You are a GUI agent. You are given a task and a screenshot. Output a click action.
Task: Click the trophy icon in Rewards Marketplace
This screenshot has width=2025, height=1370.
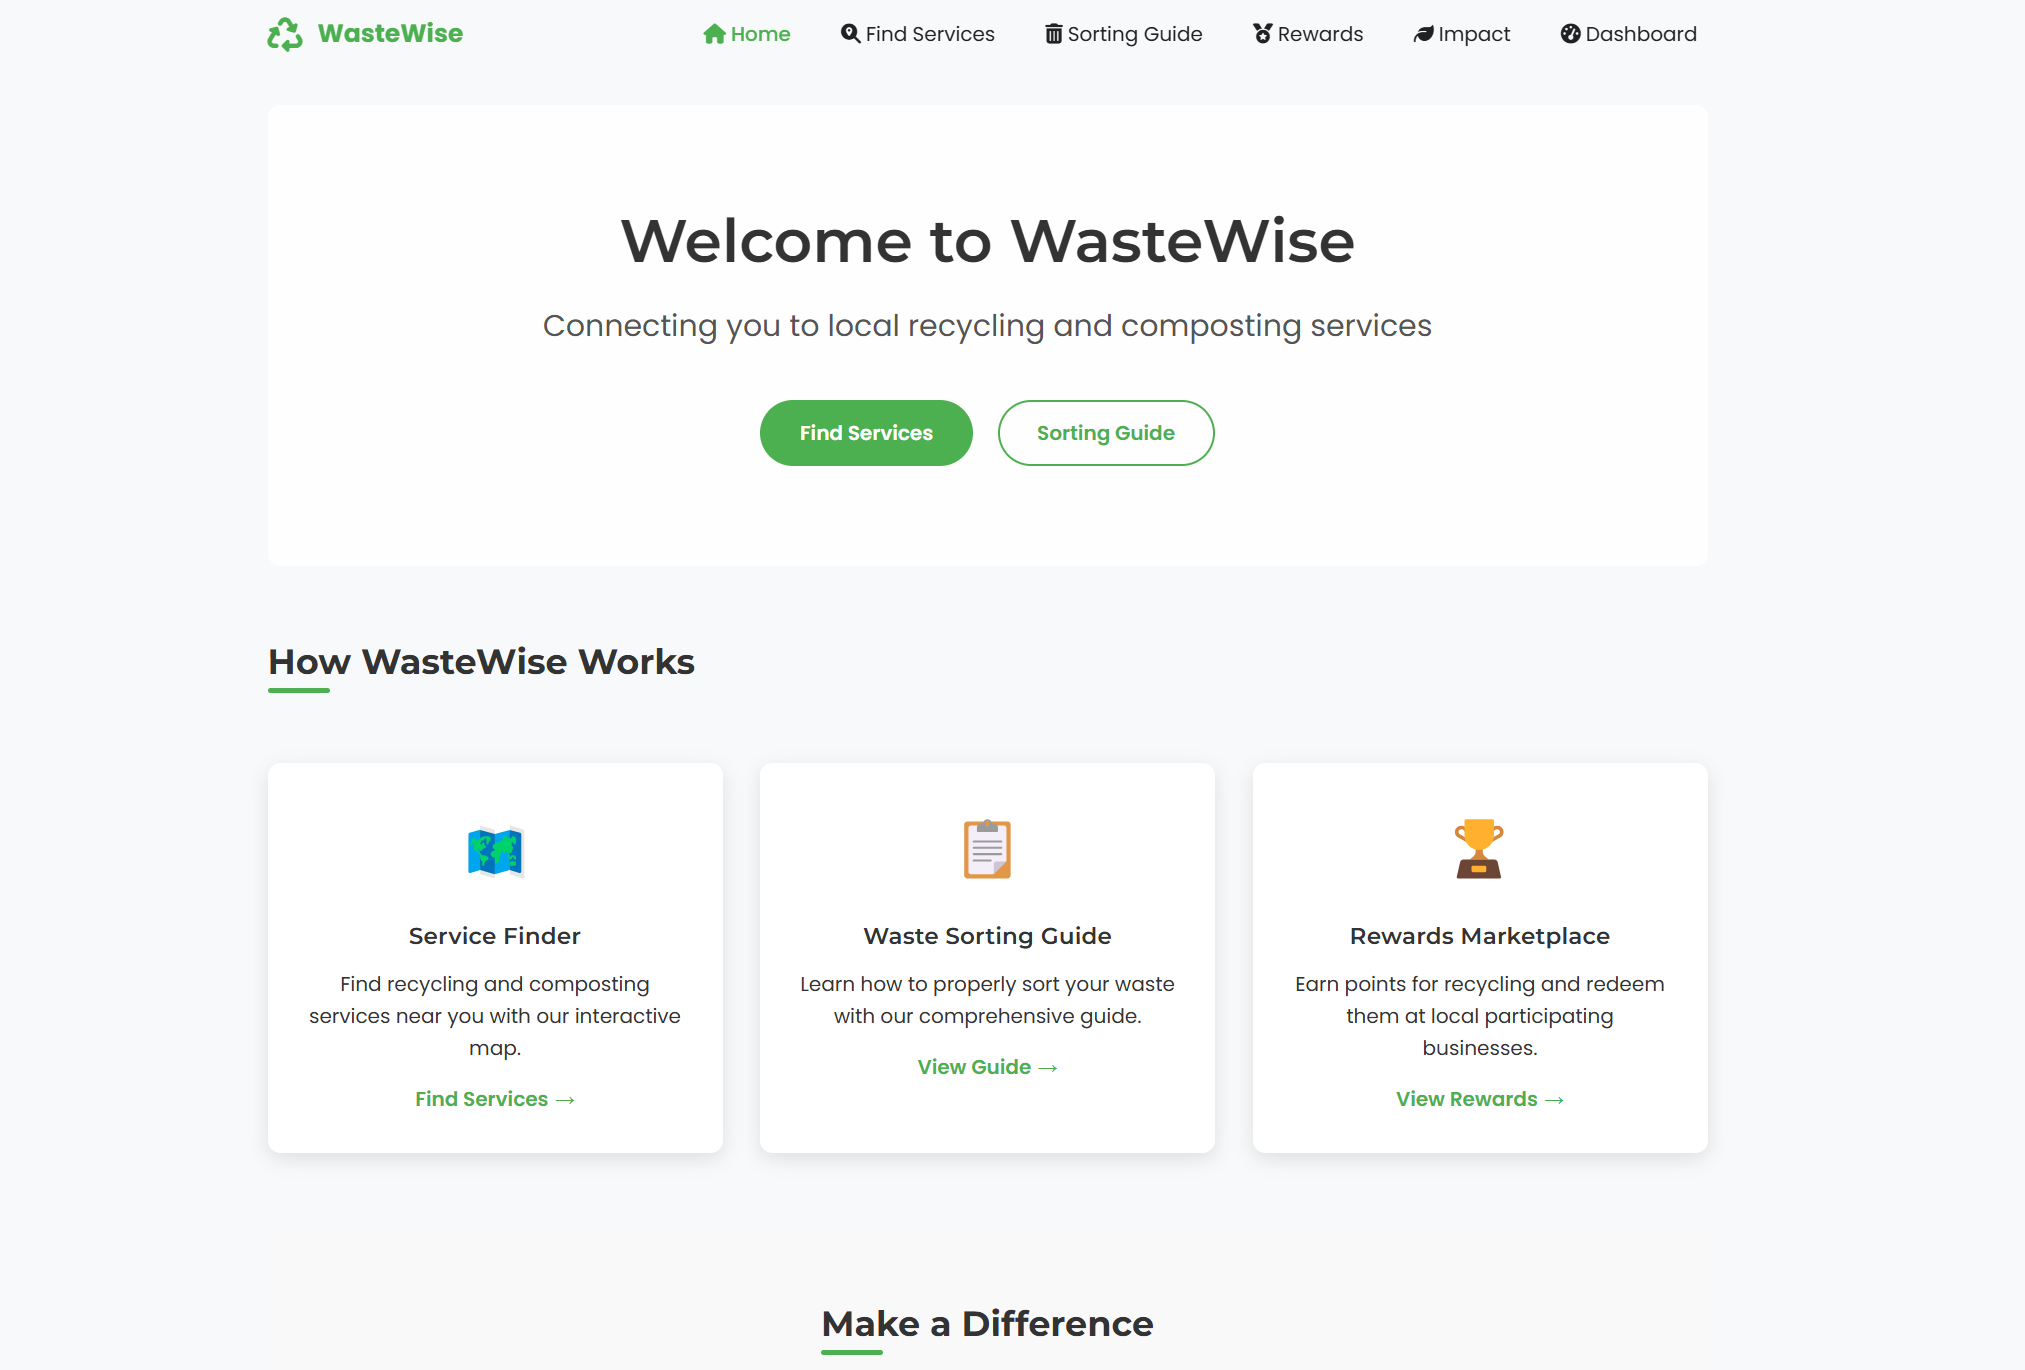(1479, 849)
